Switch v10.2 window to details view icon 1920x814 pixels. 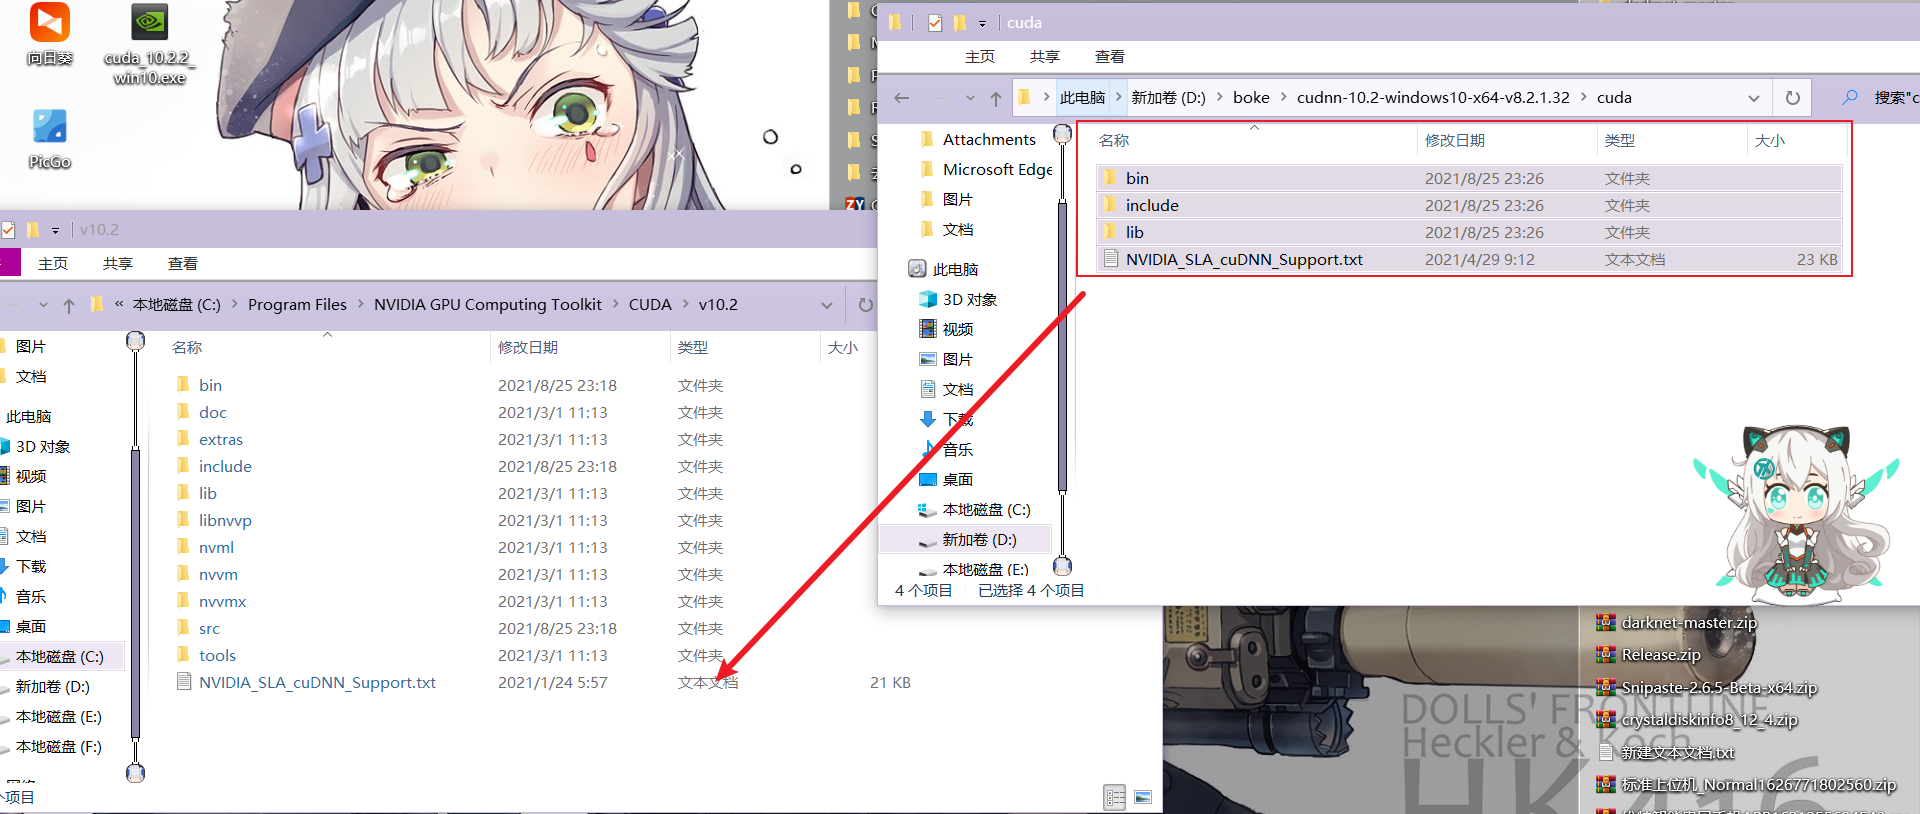pos(1115,797)
